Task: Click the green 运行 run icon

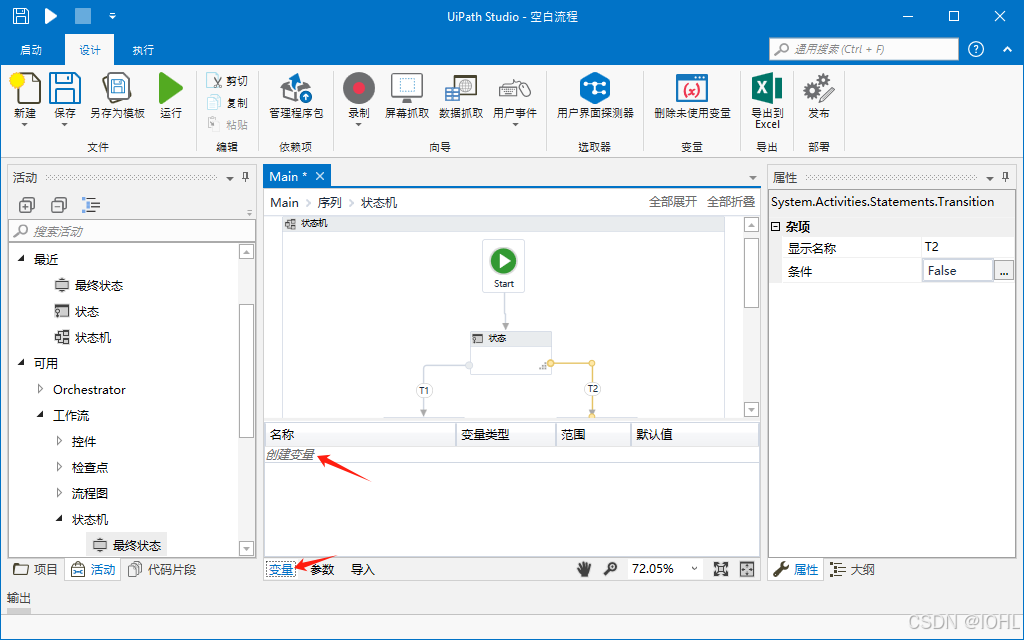Action: (x=170, y=88)
